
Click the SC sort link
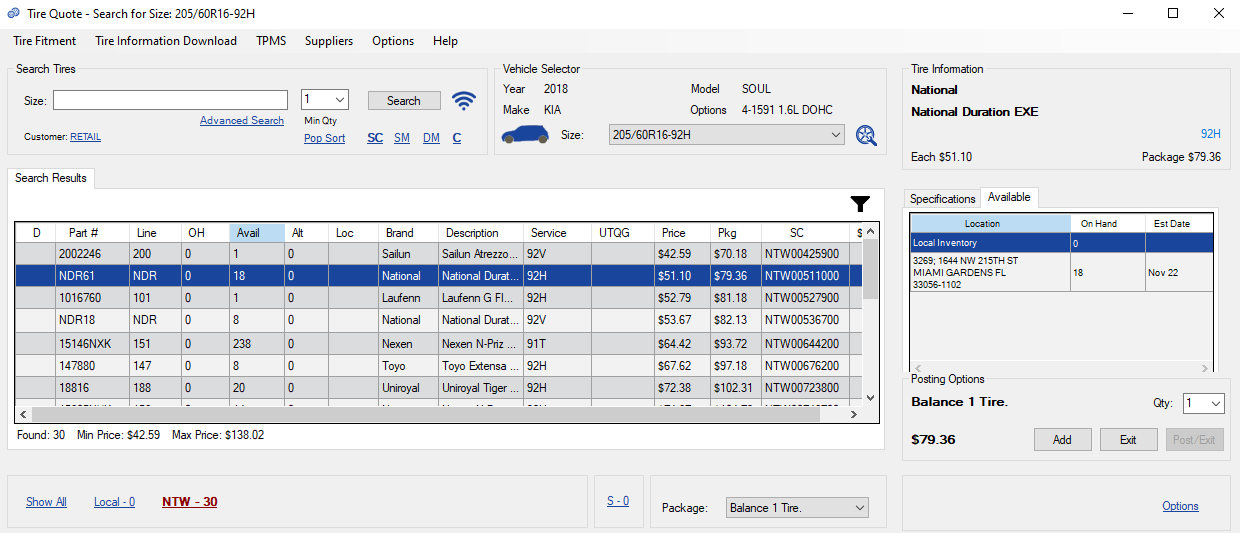[375, 139]
